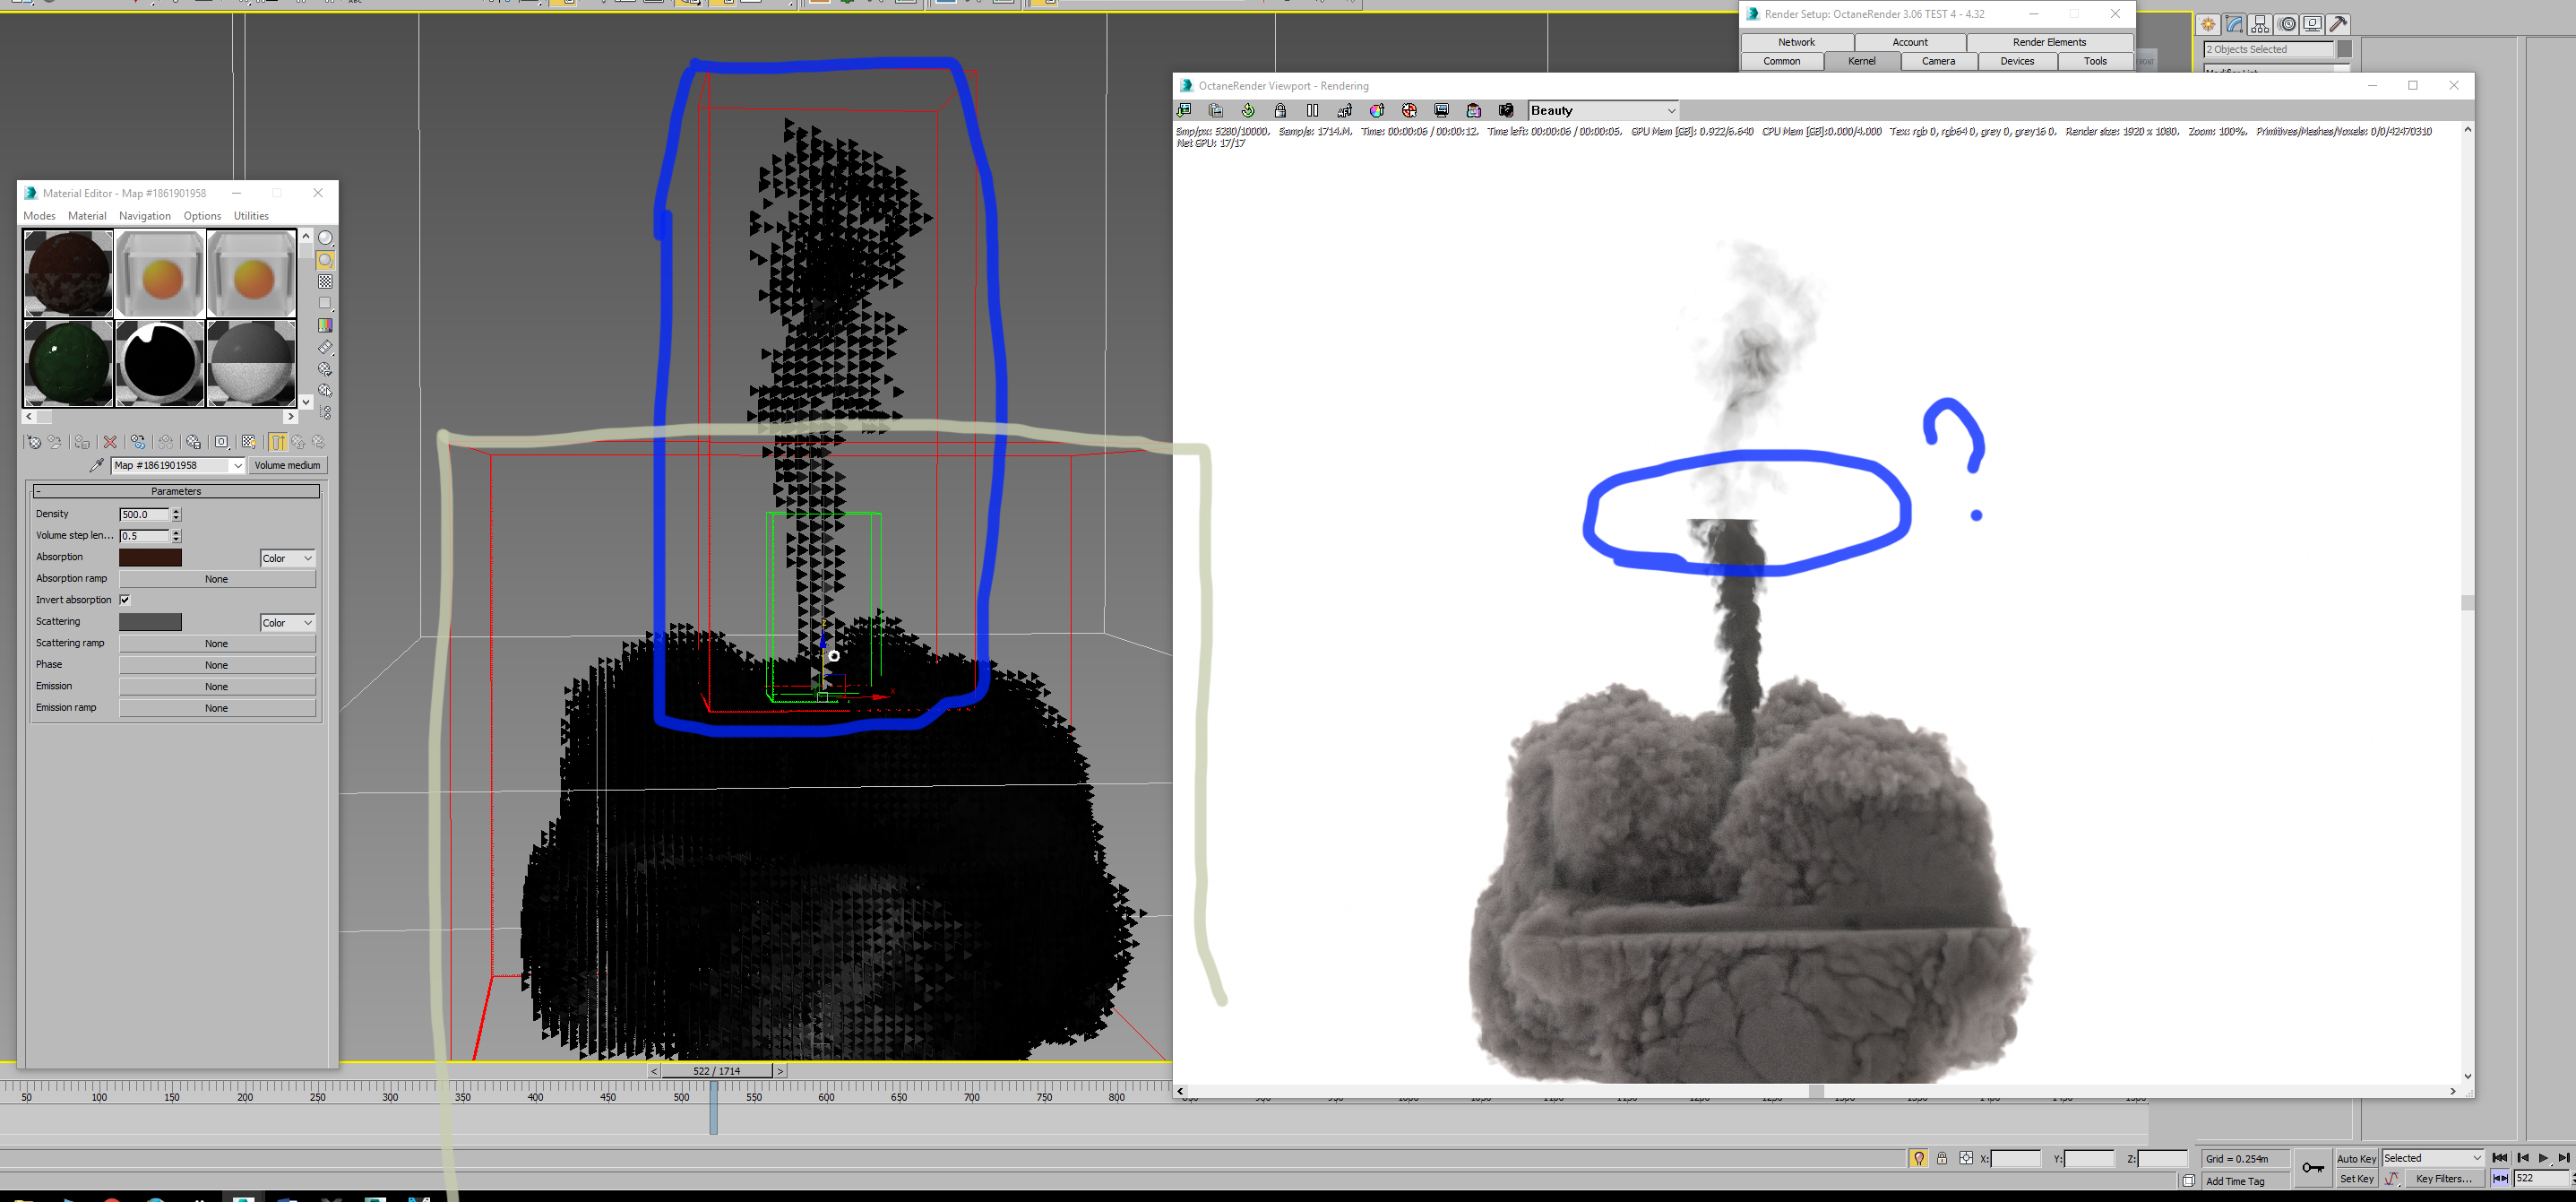Pick material from object with eyedropper

[x=96, y=465]
